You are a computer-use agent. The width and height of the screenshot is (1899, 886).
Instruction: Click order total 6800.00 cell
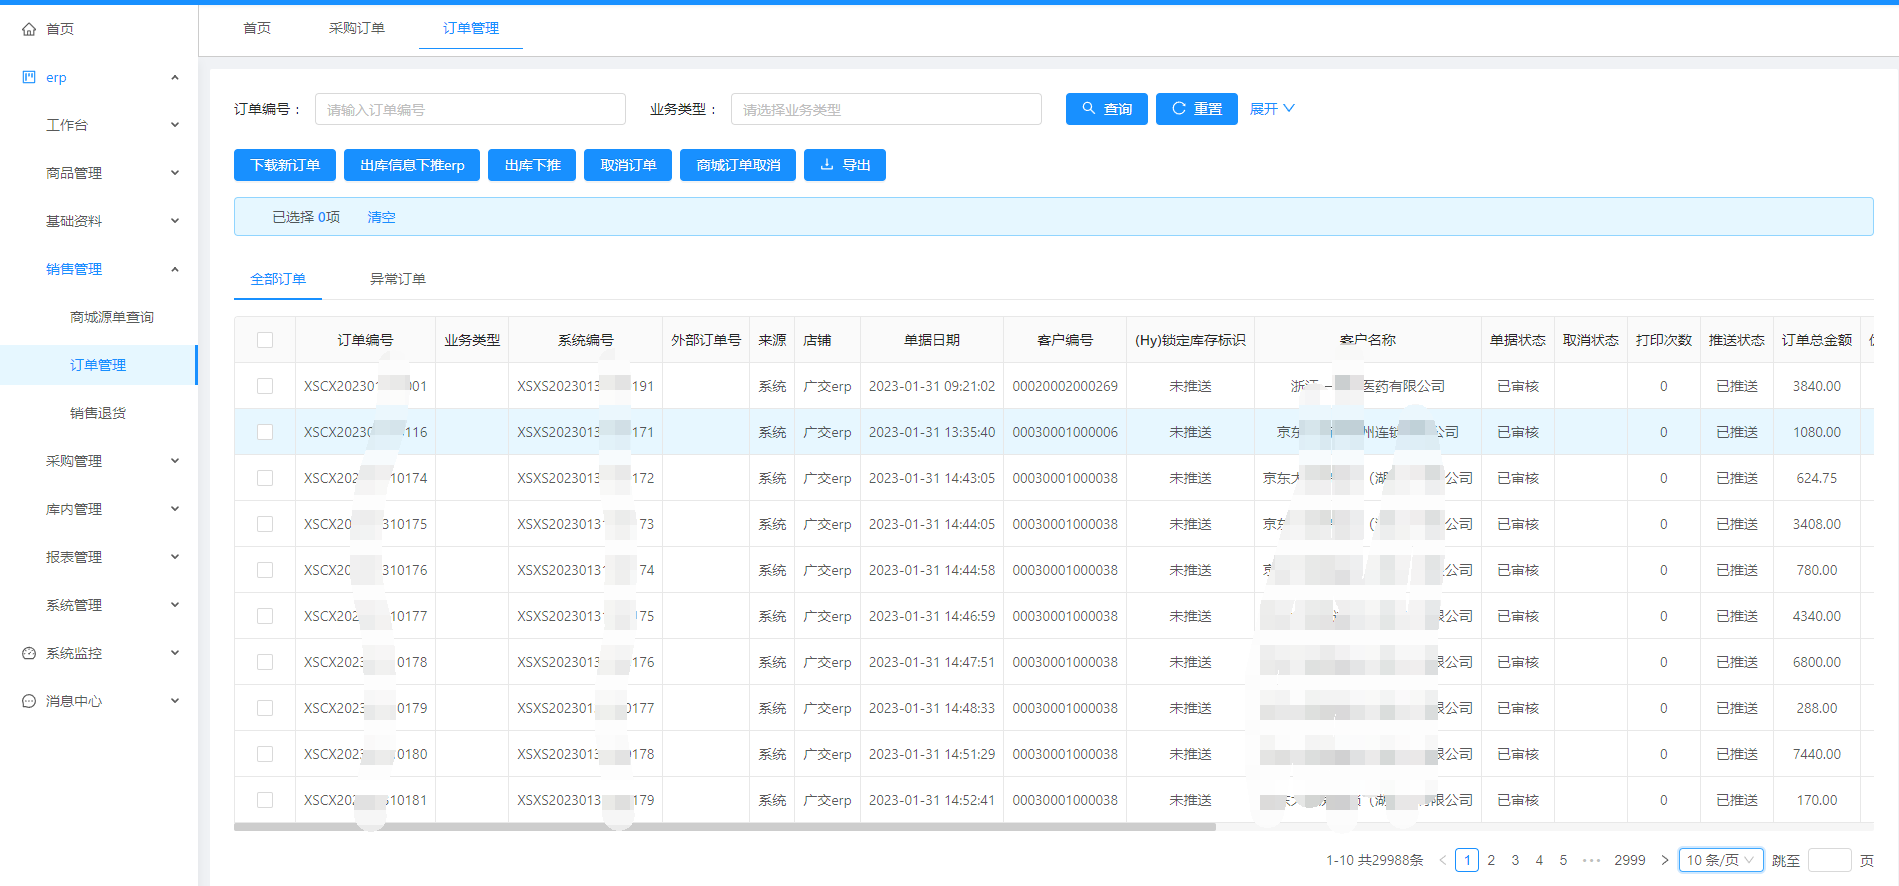[1817, 662]
